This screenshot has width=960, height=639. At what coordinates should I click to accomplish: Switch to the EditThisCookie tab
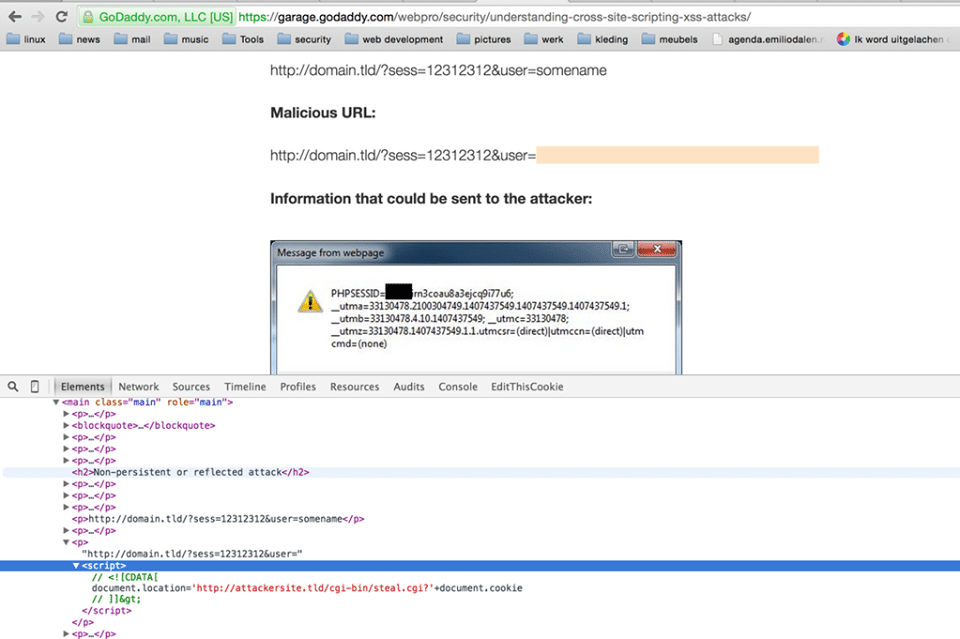(527, 387)
